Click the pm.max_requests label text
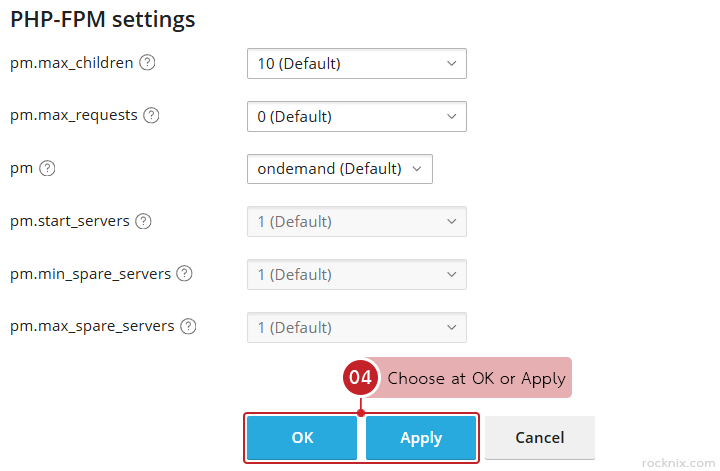The image size is (720, 471). tap(74, 116)
